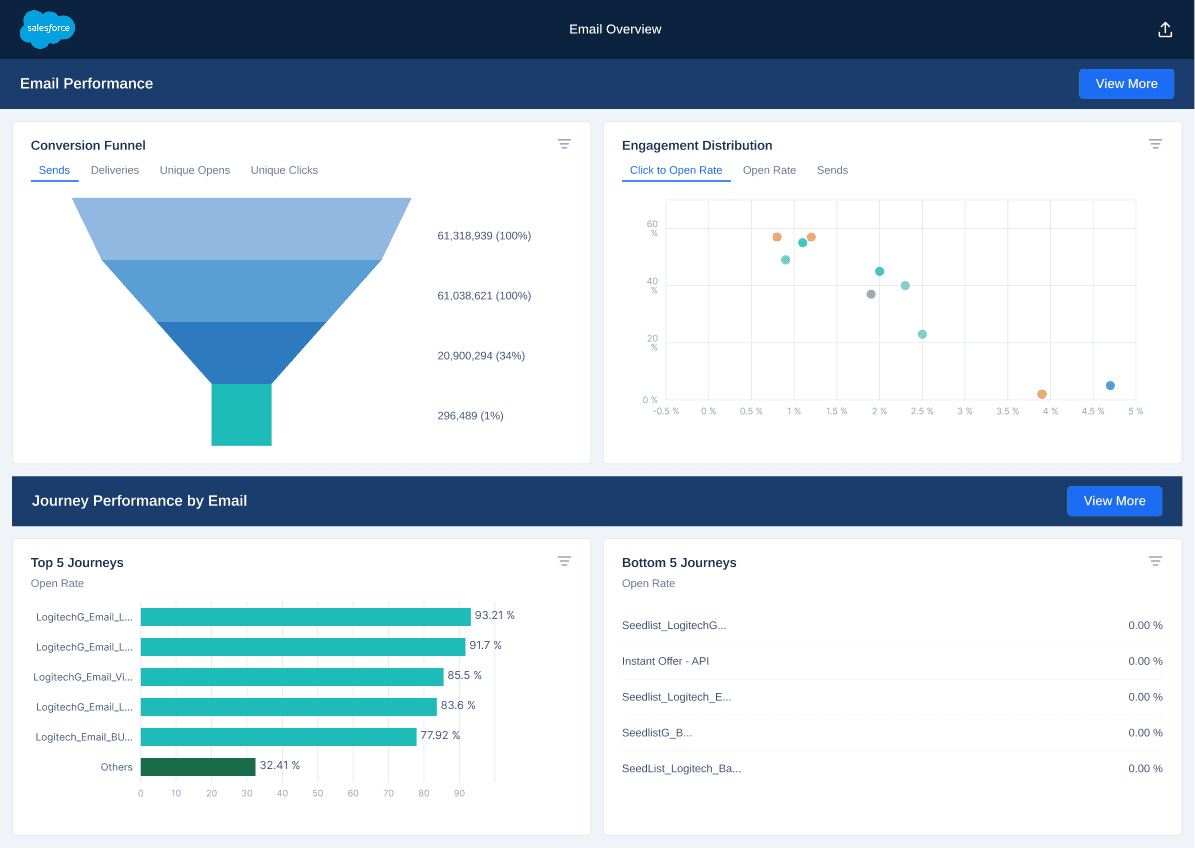Image resolution: width=1195 pixels, height=848 pixels.
Task: Click the 91.7 % bar in Top 5 Journeys
Action: [x=303, y=647]
